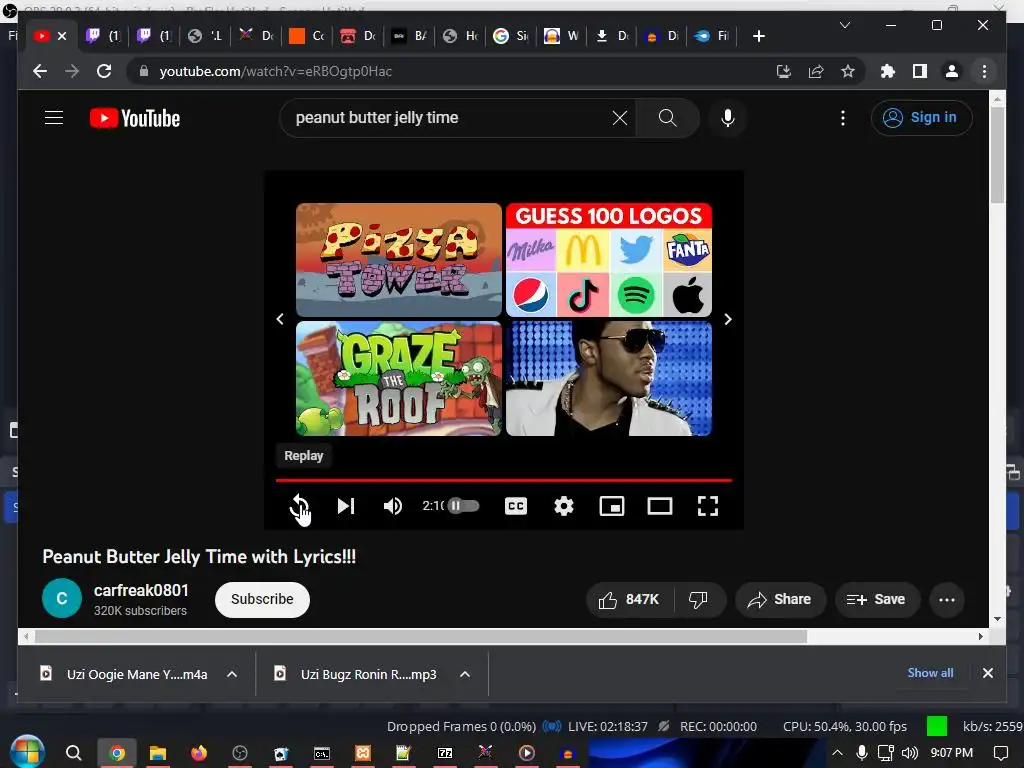Open the Graze the Roof suggested video
The width and height of the screenshot is (1024, 768).
(398, 378)
